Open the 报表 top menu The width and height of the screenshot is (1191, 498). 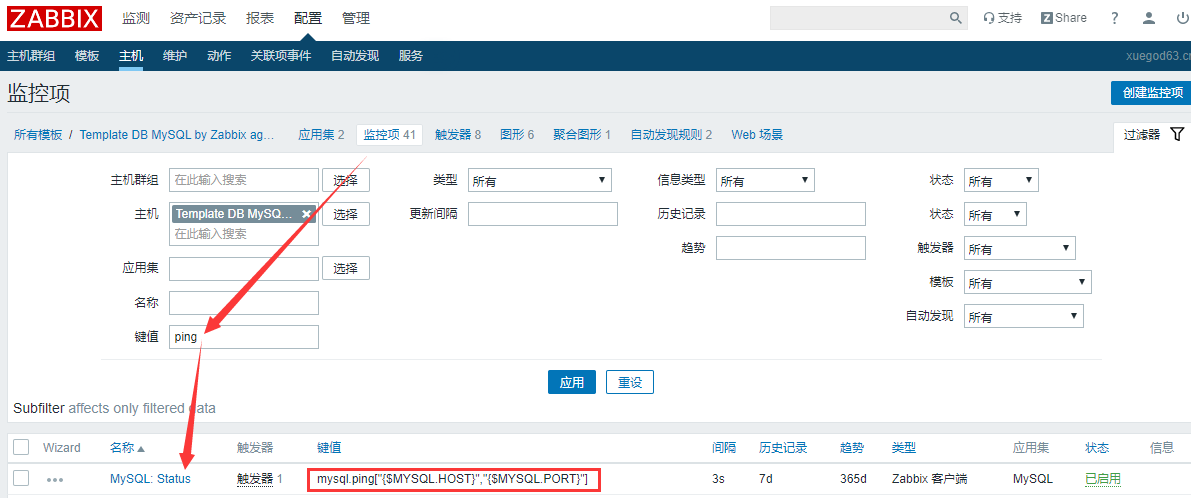(x=261, y=18)
